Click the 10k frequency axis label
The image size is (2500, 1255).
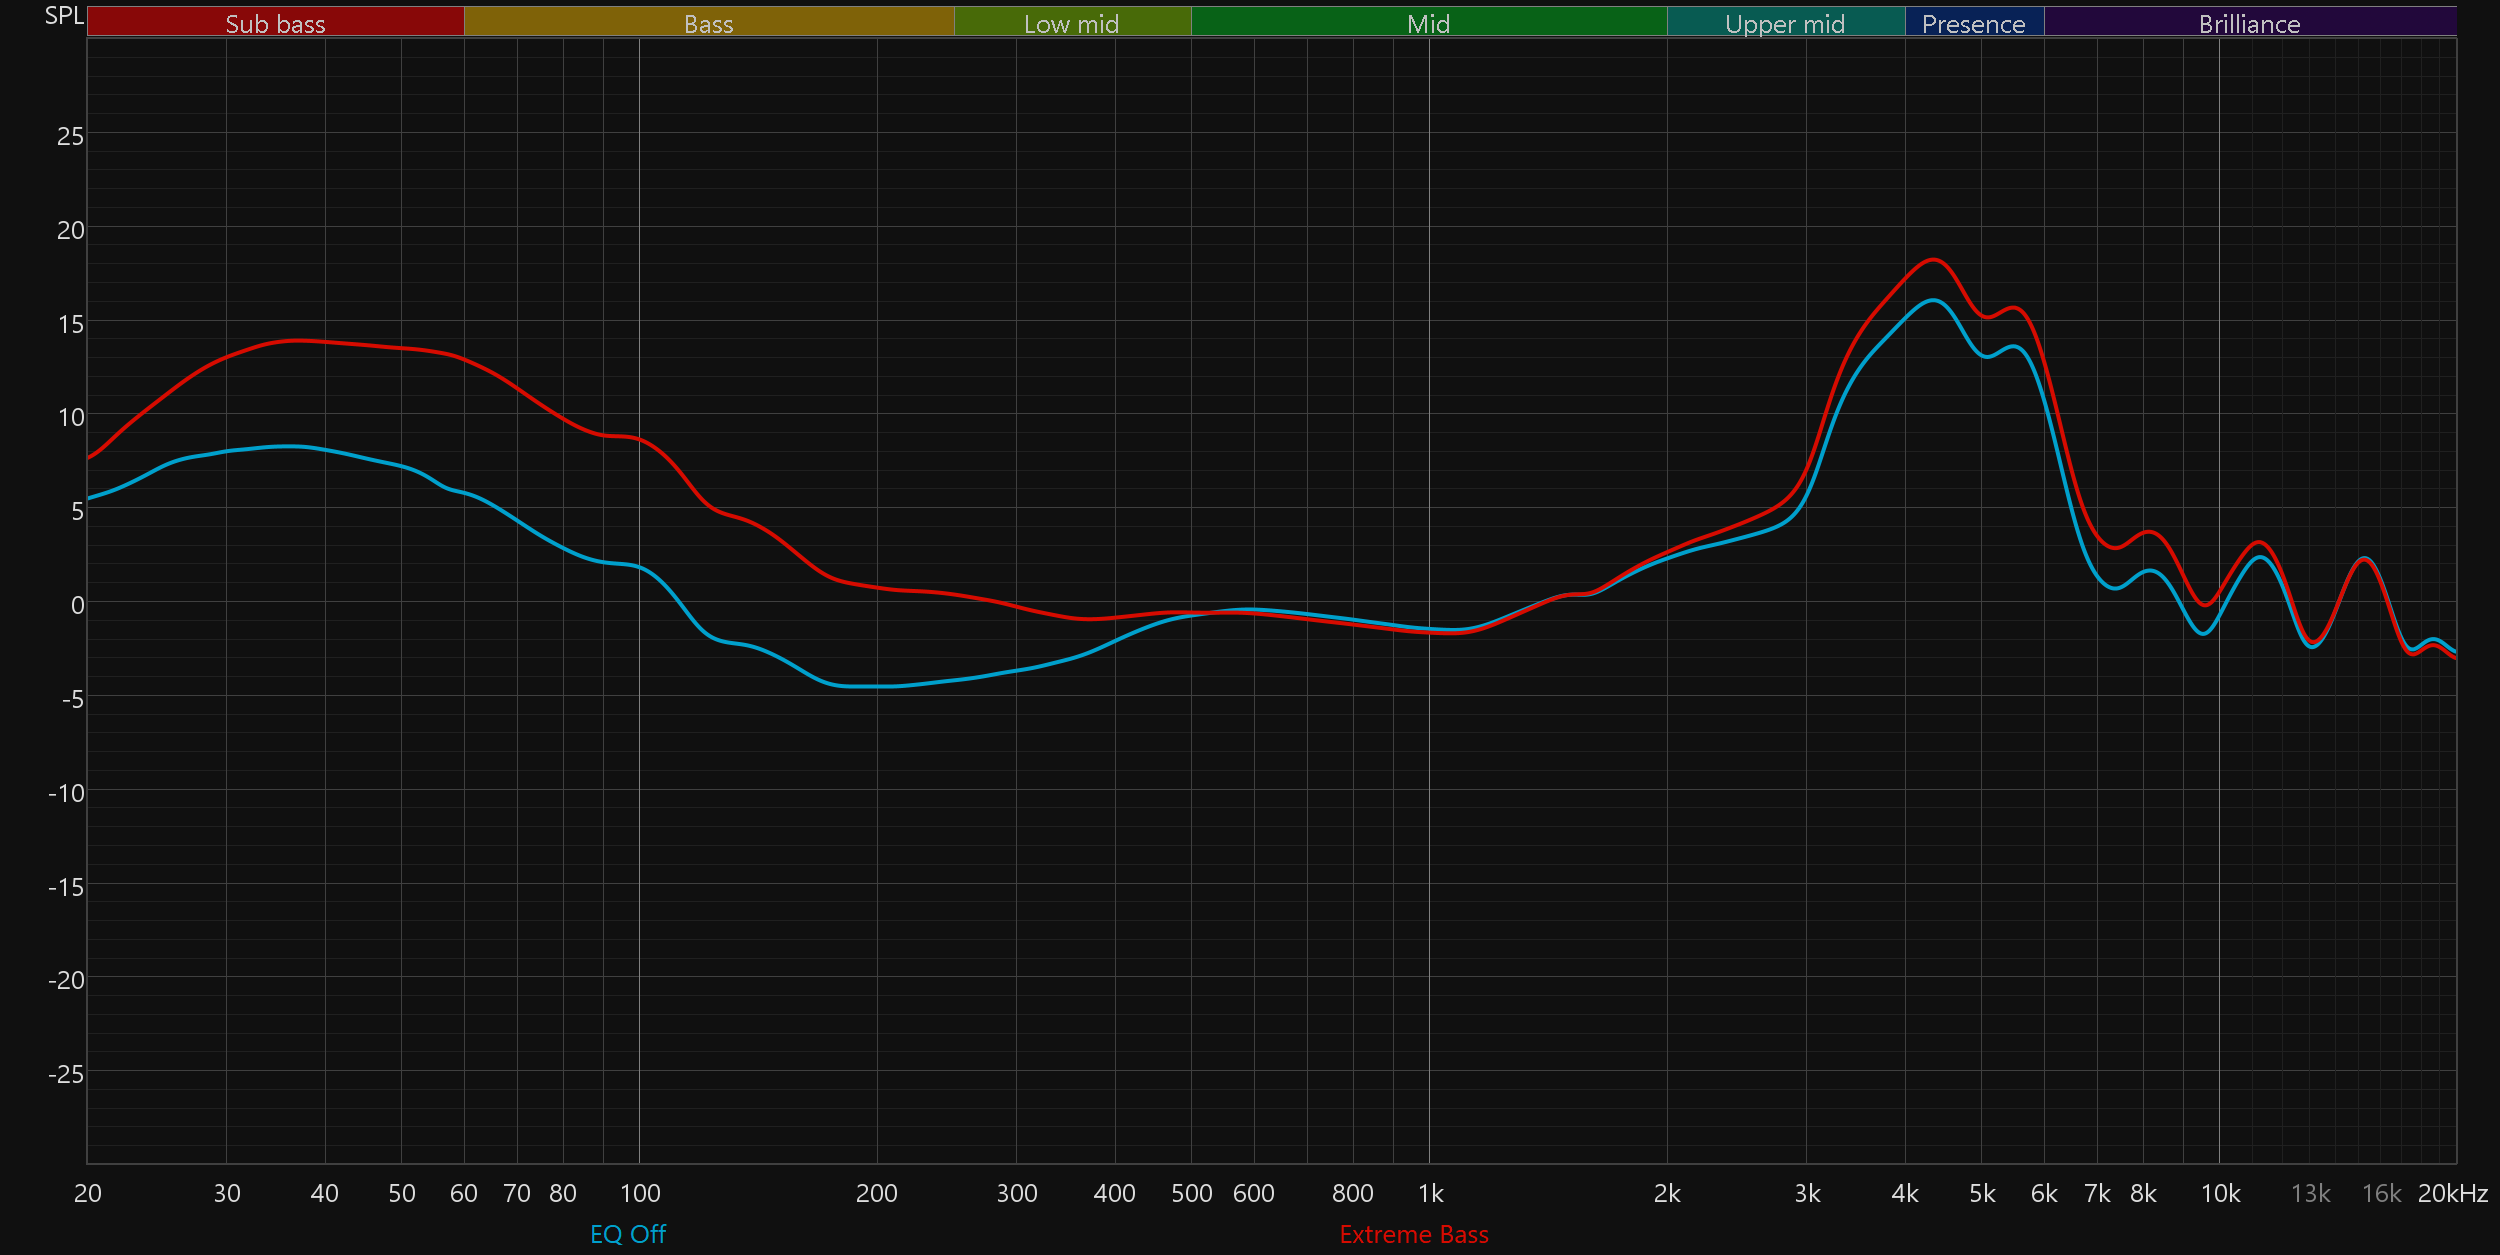point(2220,1193)
